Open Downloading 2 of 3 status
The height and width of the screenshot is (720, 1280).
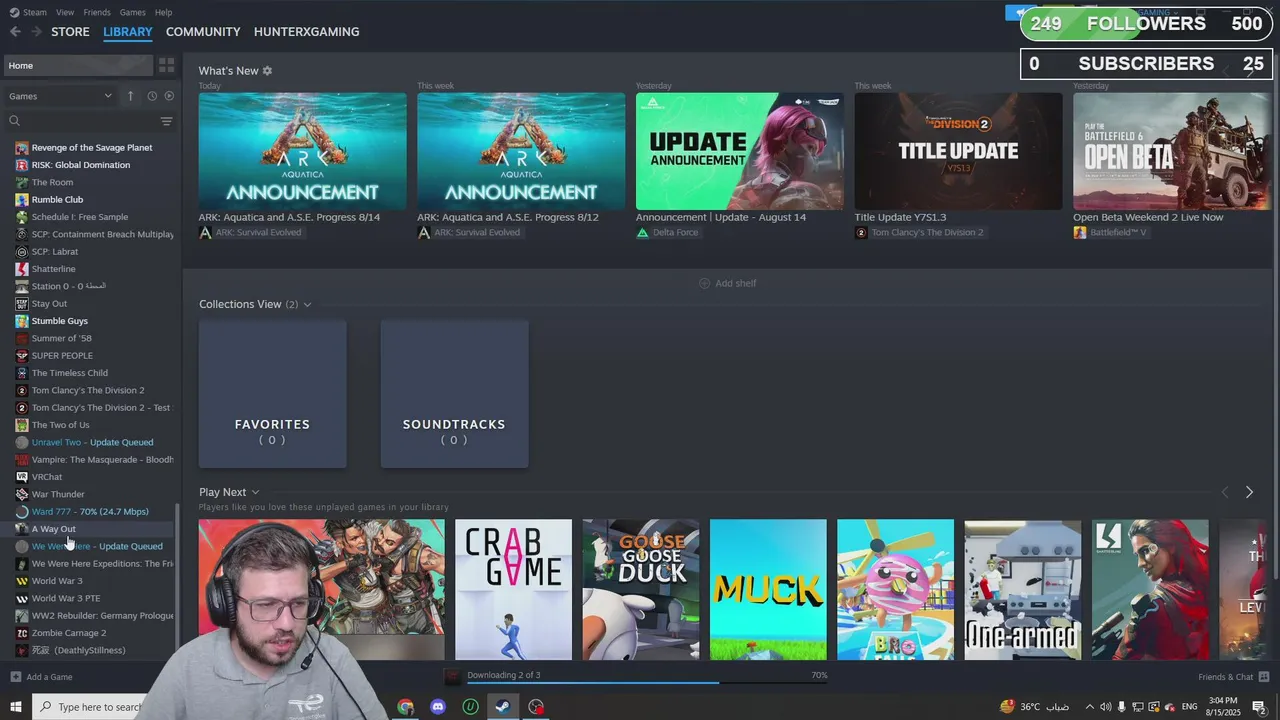pos(503,675)
